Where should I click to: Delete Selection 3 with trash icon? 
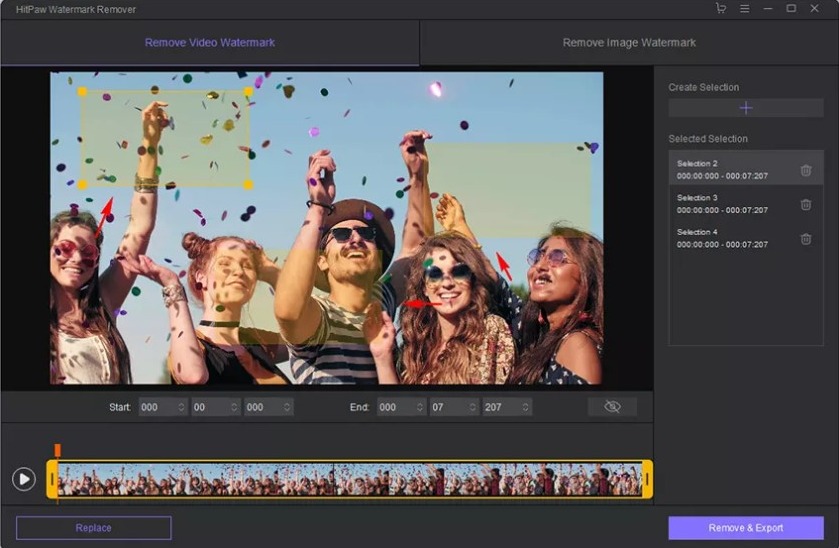[806, 204]
